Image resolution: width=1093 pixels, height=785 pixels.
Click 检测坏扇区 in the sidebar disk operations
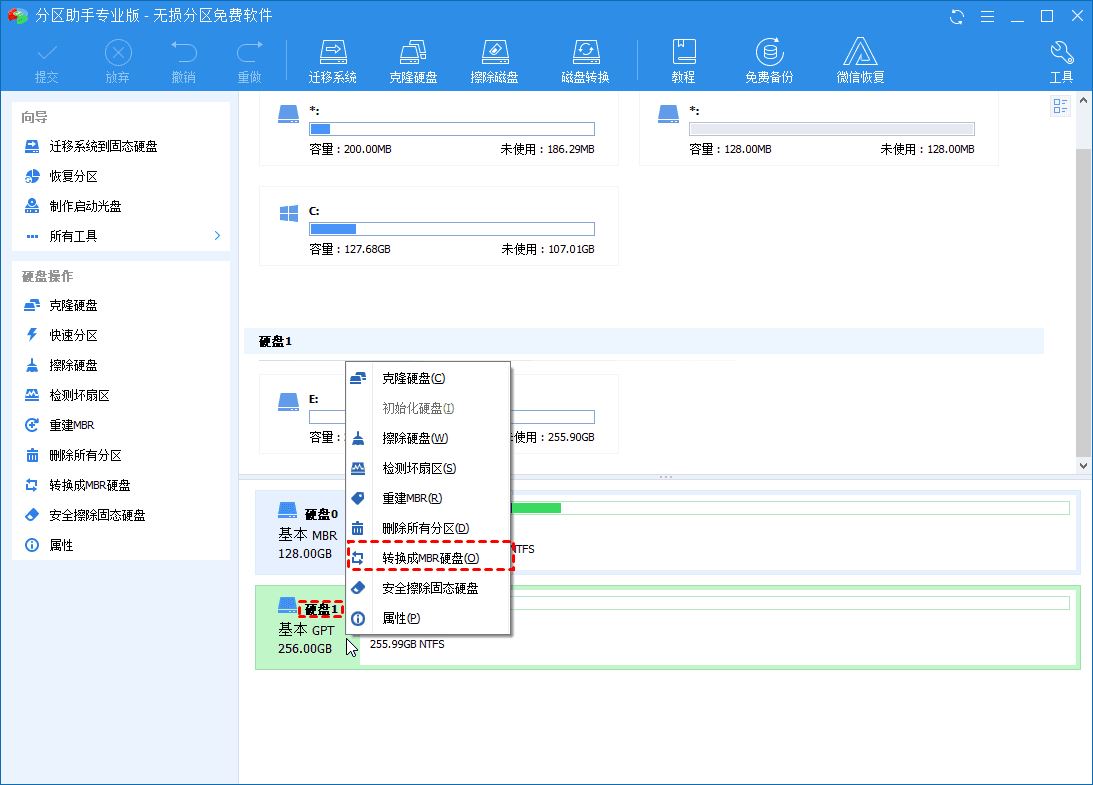[x=79, y=395]
